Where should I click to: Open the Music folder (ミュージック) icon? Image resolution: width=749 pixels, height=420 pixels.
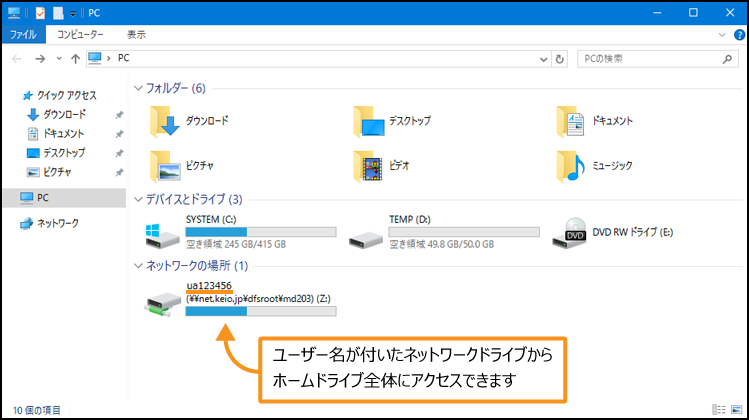point(573,164)
